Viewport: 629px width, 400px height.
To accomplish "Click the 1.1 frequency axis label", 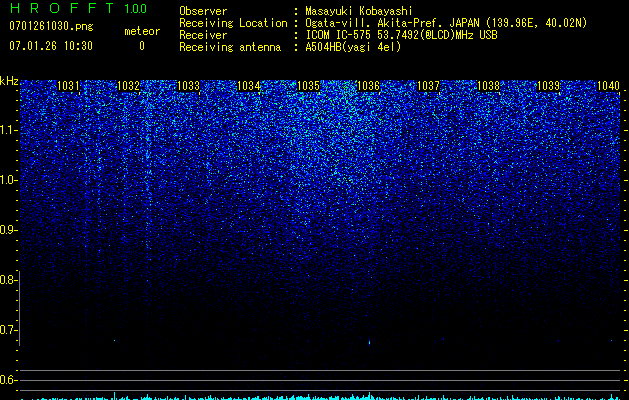I will point(8,130).
